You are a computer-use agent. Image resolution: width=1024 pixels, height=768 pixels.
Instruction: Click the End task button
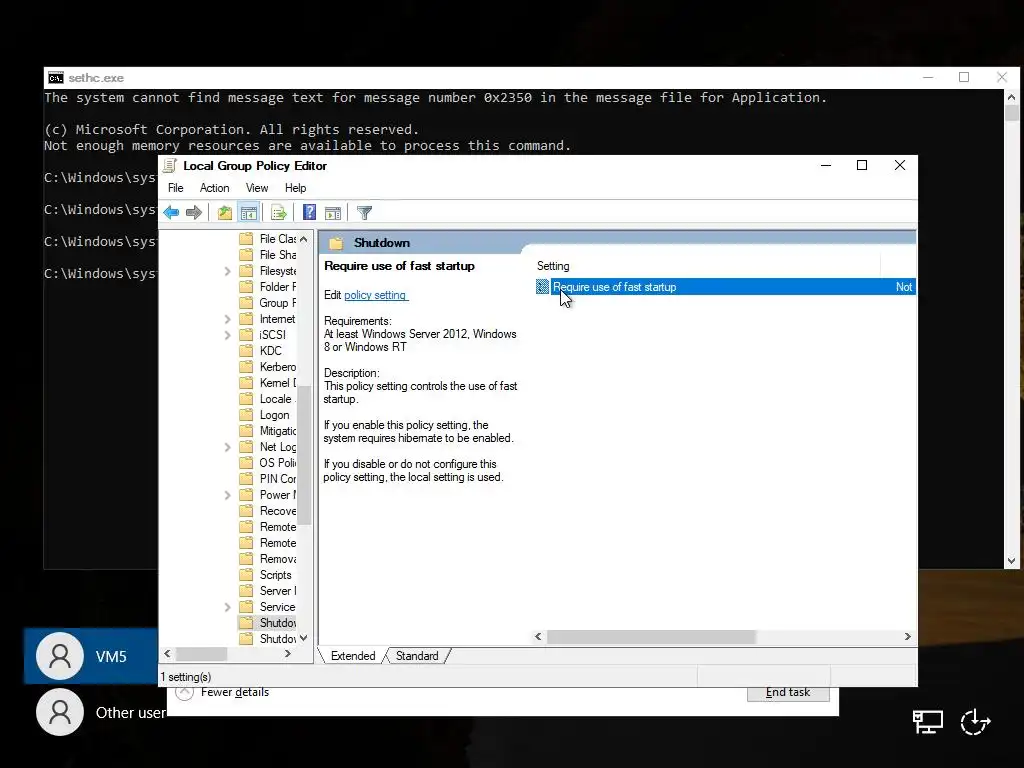click(788, 693)
